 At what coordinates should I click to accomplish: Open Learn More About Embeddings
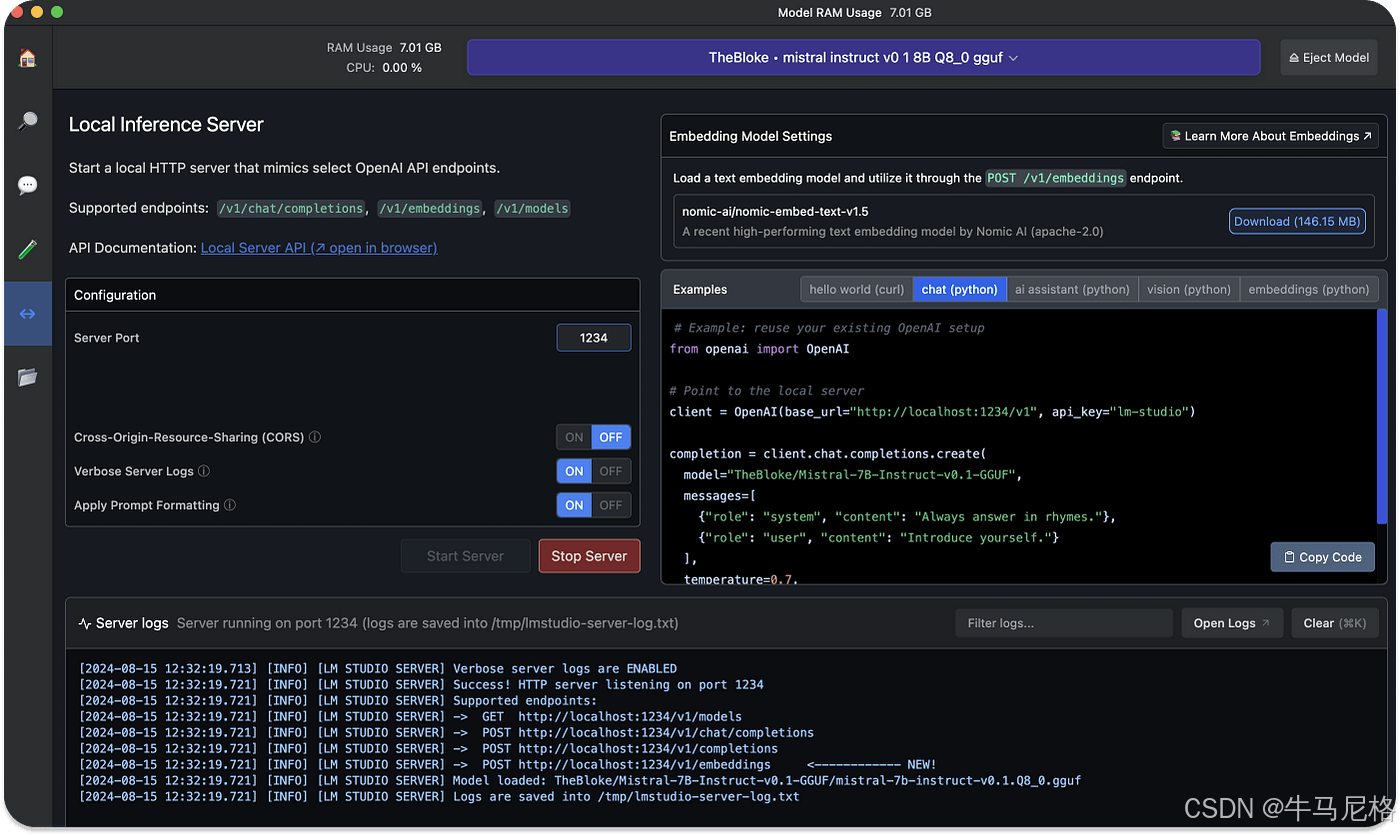pyautogui.click(x=1271, y=136)
